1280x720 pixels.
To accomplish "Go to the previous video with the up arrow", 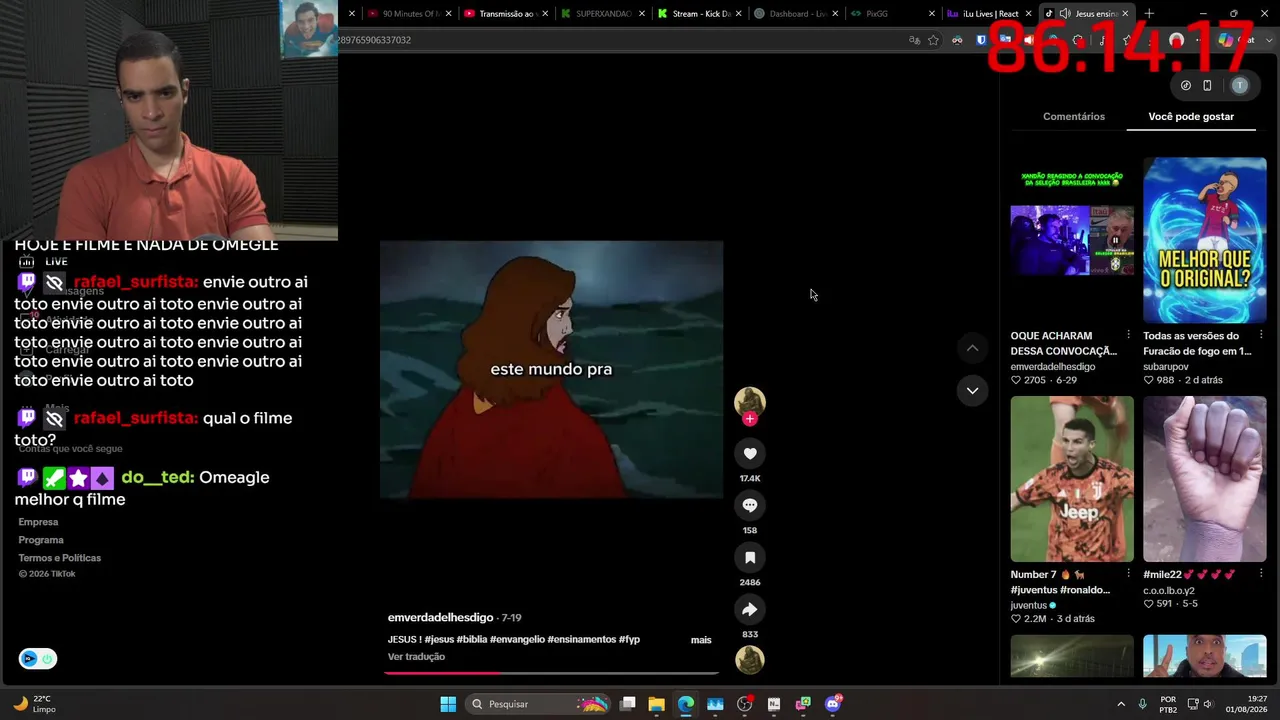I will pos(972,348).
